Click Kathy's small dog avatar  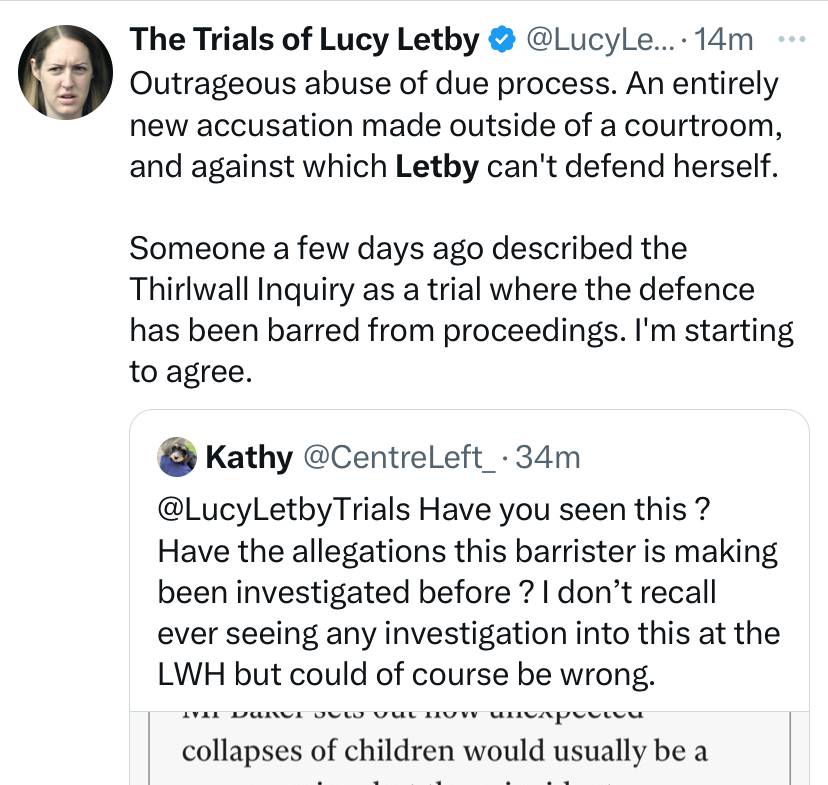[177, 457]
